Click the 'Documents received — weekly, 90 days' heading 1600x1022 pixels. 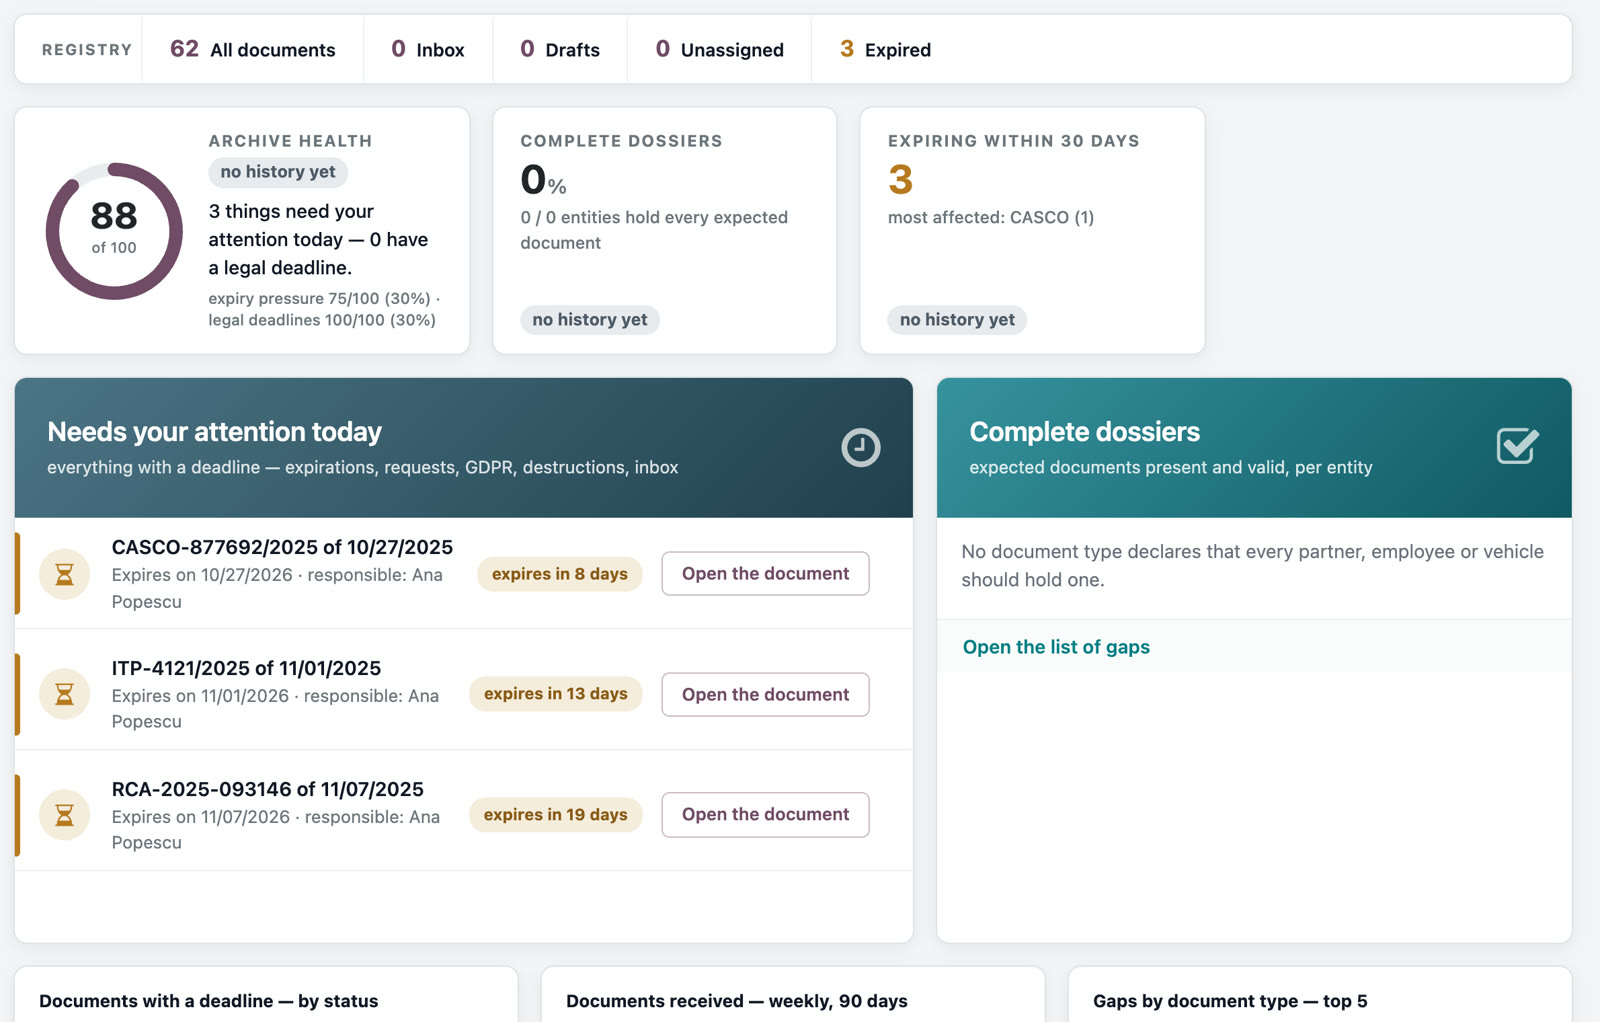pyautogui.click(x=737, y=1001)
